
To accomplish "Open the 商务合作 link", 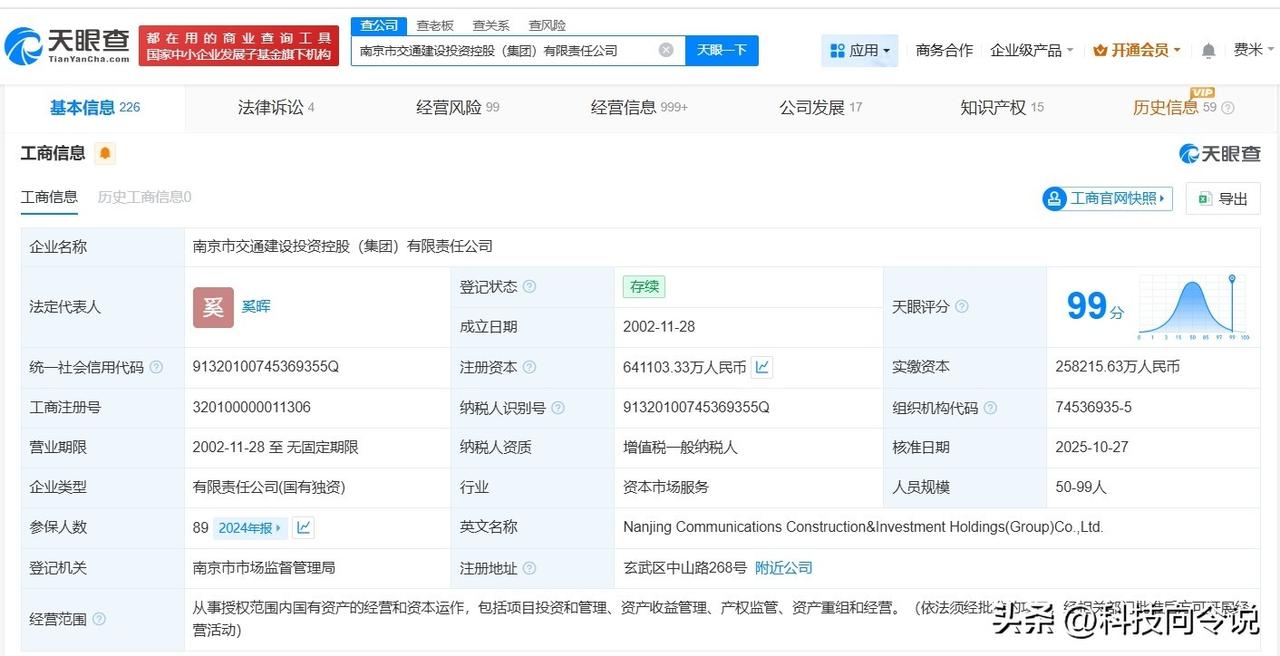I will [x=944, y=50].
